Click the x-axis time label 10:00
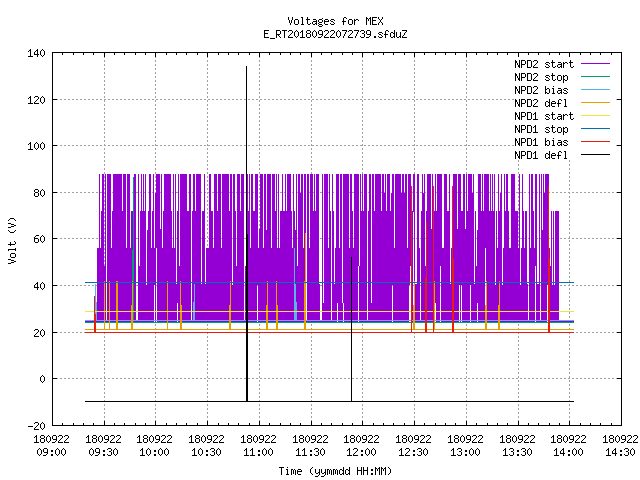The height and width of the screenshot is (480, 640). [x=154, y=452]
